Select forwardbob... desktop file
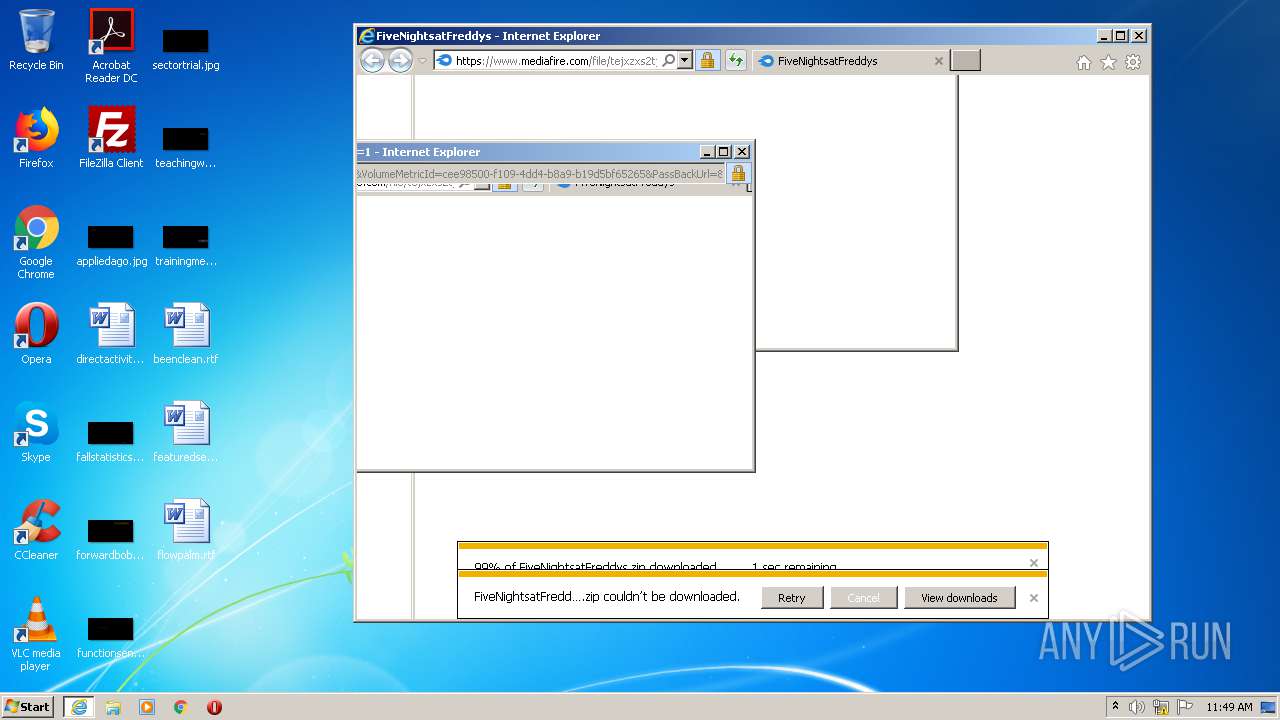The image size is (1280, 720). click(111, 540)
